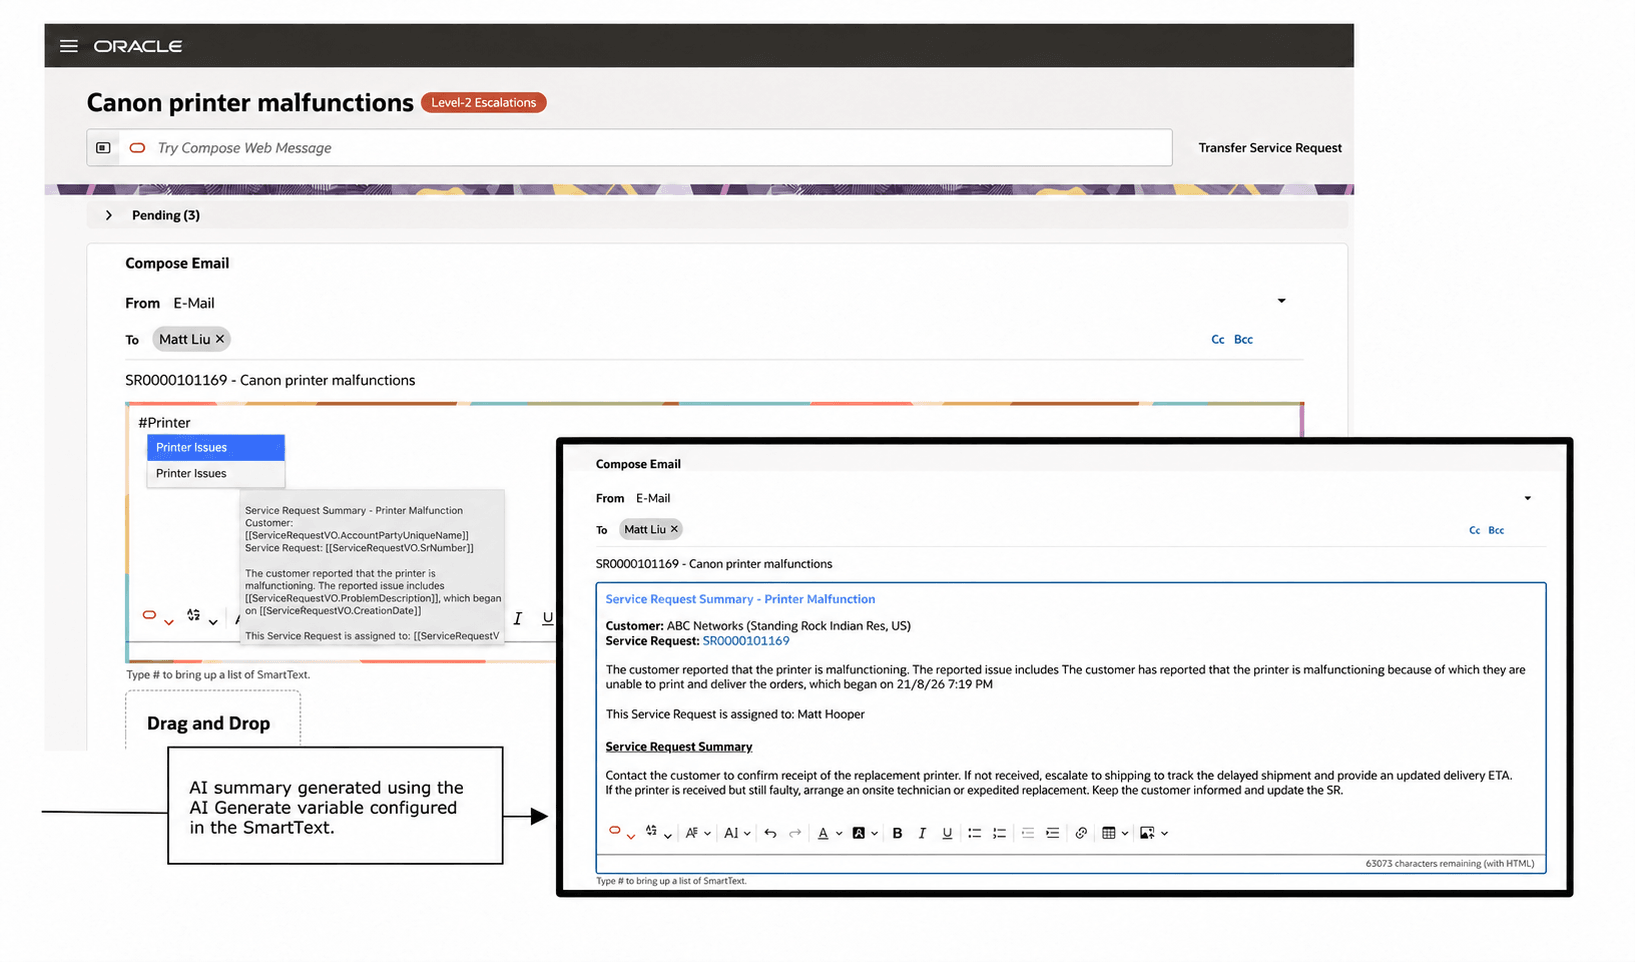The image size is (1635, 962).
Task: Open the insert table dropdown
Action: point(1114,833)
